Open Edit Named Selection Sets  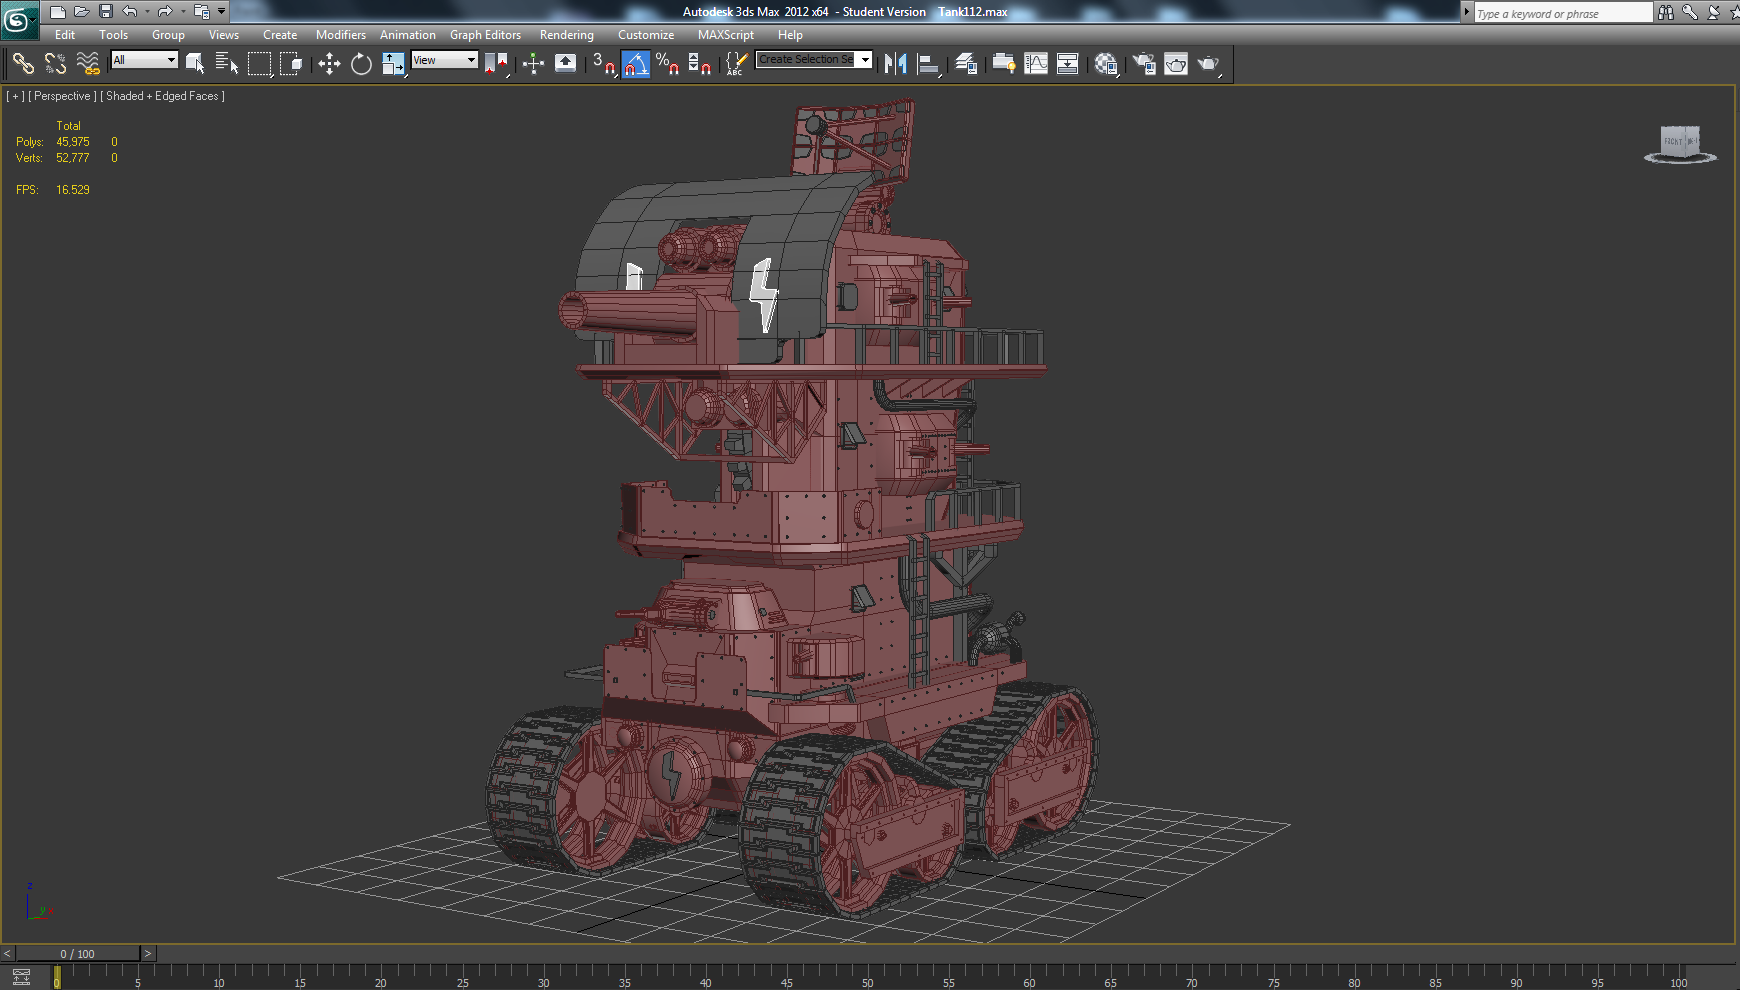736,64
